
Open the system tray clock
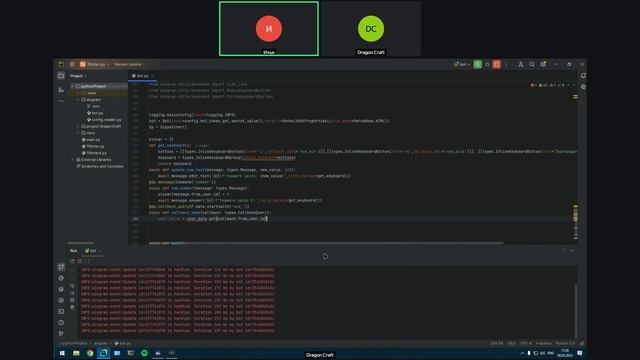click(x=565, y=353)
